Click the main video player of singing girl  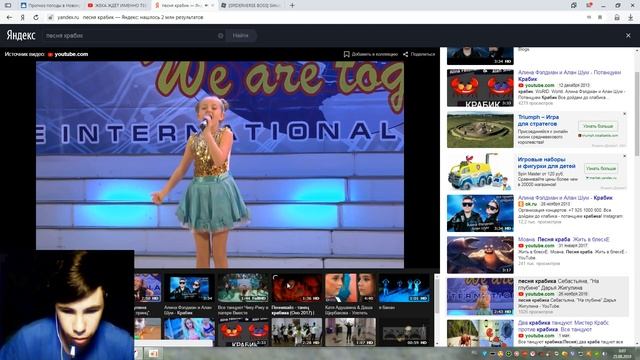(220, 164)
